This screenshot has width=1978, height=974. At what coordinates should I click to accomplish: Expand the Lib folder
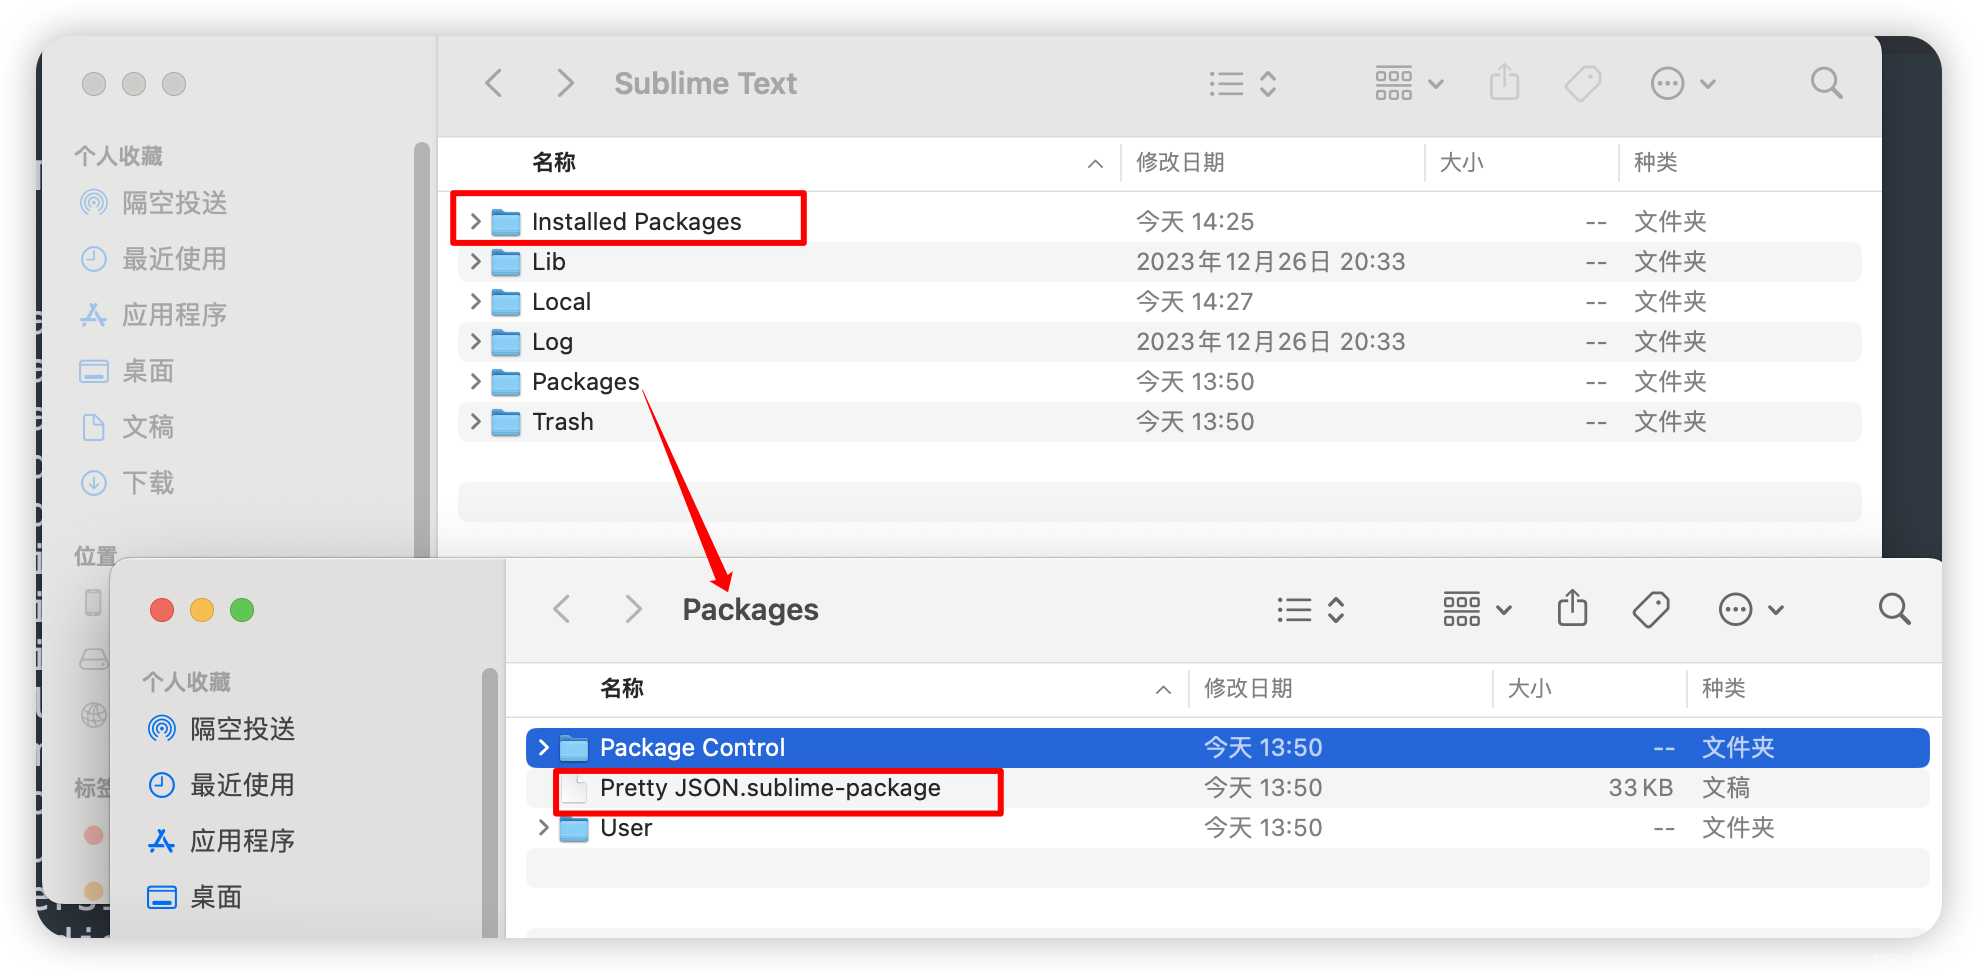pyautogui.click(x=476, y=261)
